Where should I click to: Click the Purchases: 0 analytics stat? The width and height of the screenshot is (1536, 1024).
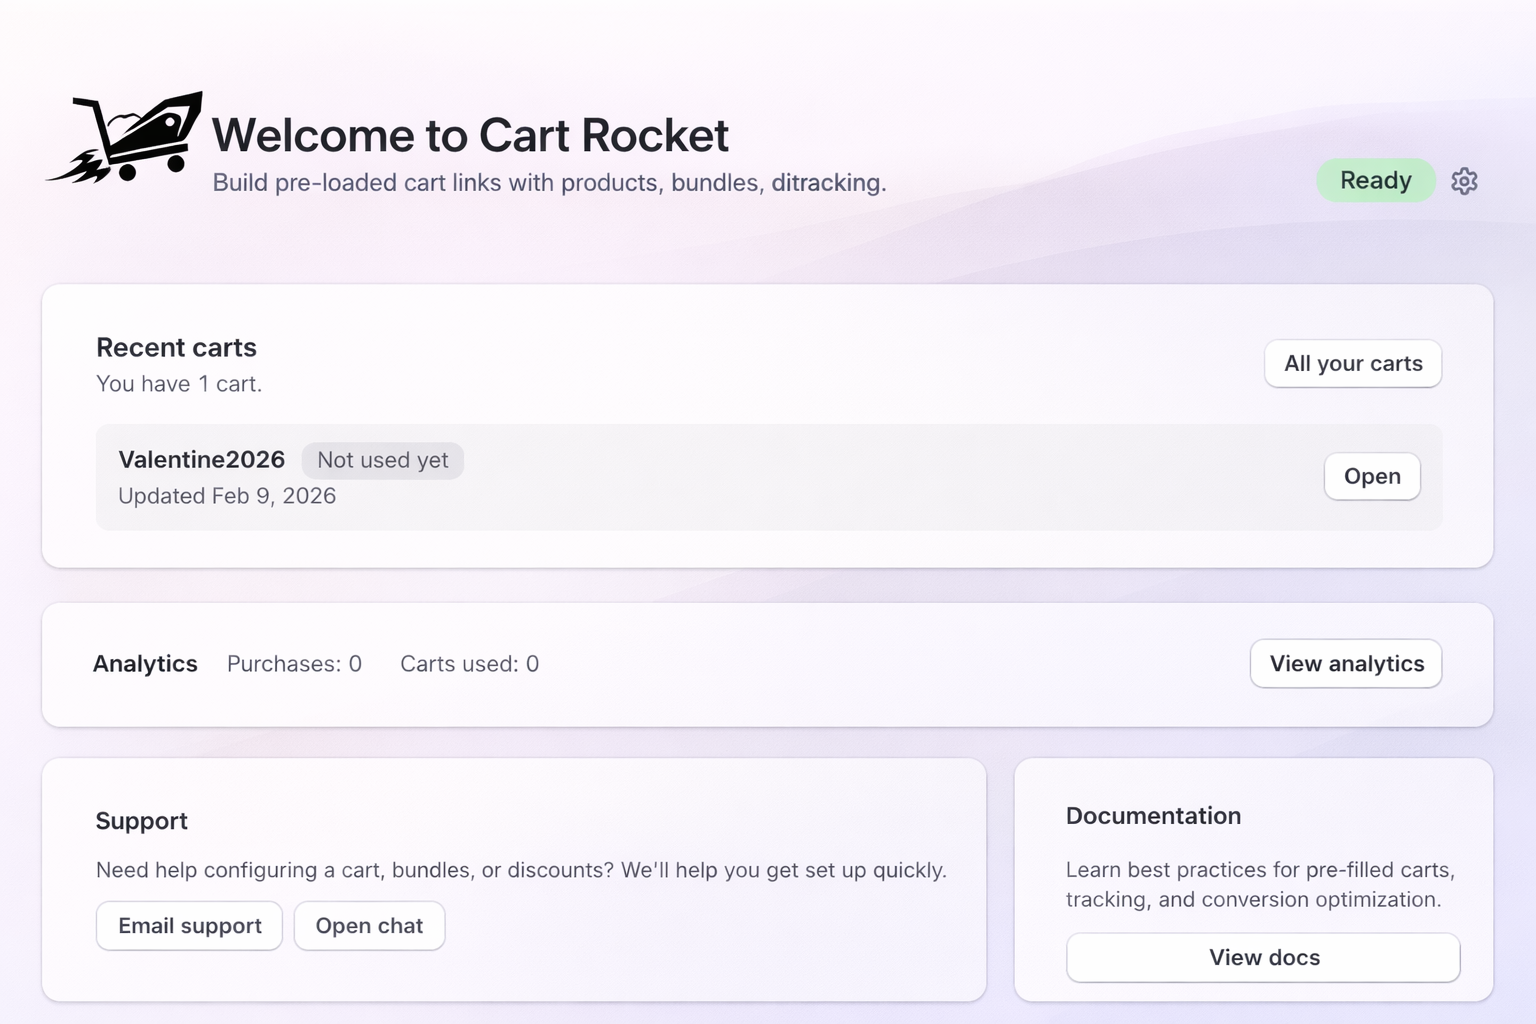[294, 663]
